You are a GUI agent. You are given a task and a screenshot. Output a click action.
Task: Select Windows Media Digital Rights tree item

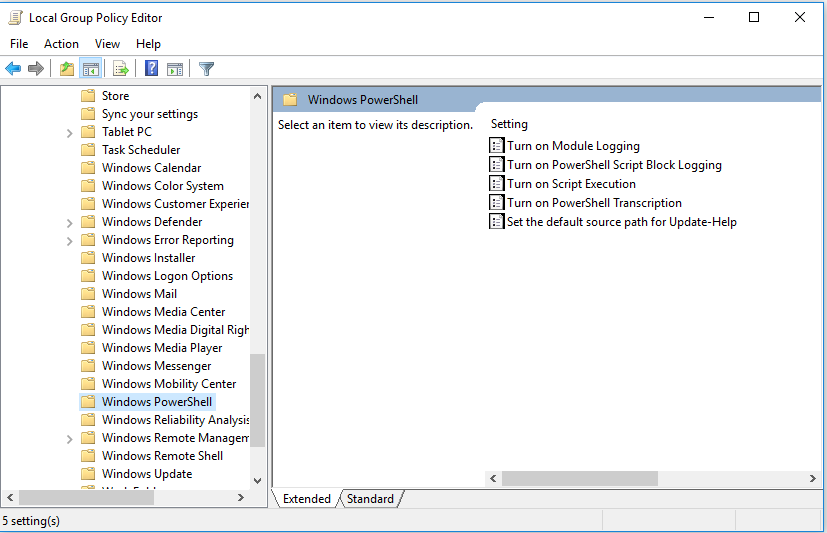coord(175,330)
